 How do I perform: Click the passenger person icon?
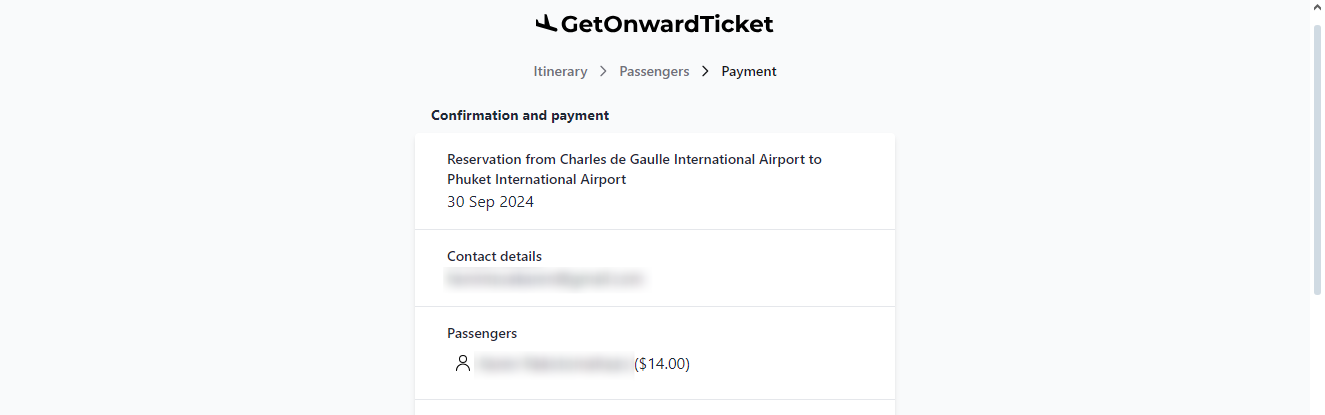coord(462,363)
